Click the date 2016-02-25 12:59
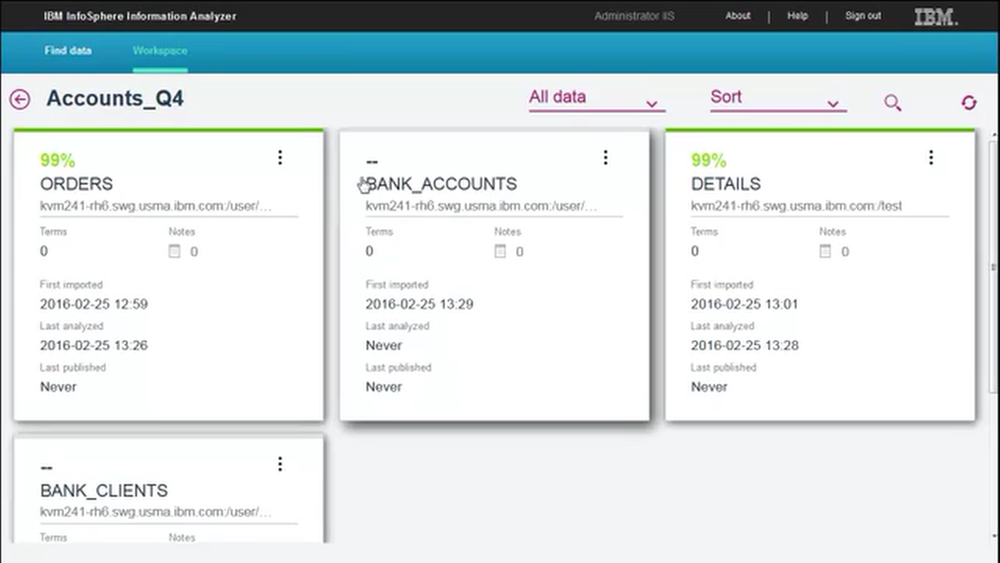The width and height of the screenshot is (1000, 563). [94, 304]
